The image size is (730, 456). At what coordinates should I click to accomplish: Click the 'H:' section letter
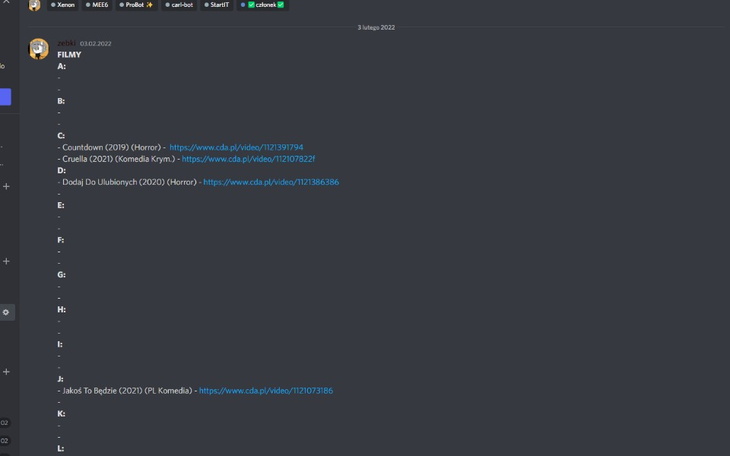coord(61,310)
